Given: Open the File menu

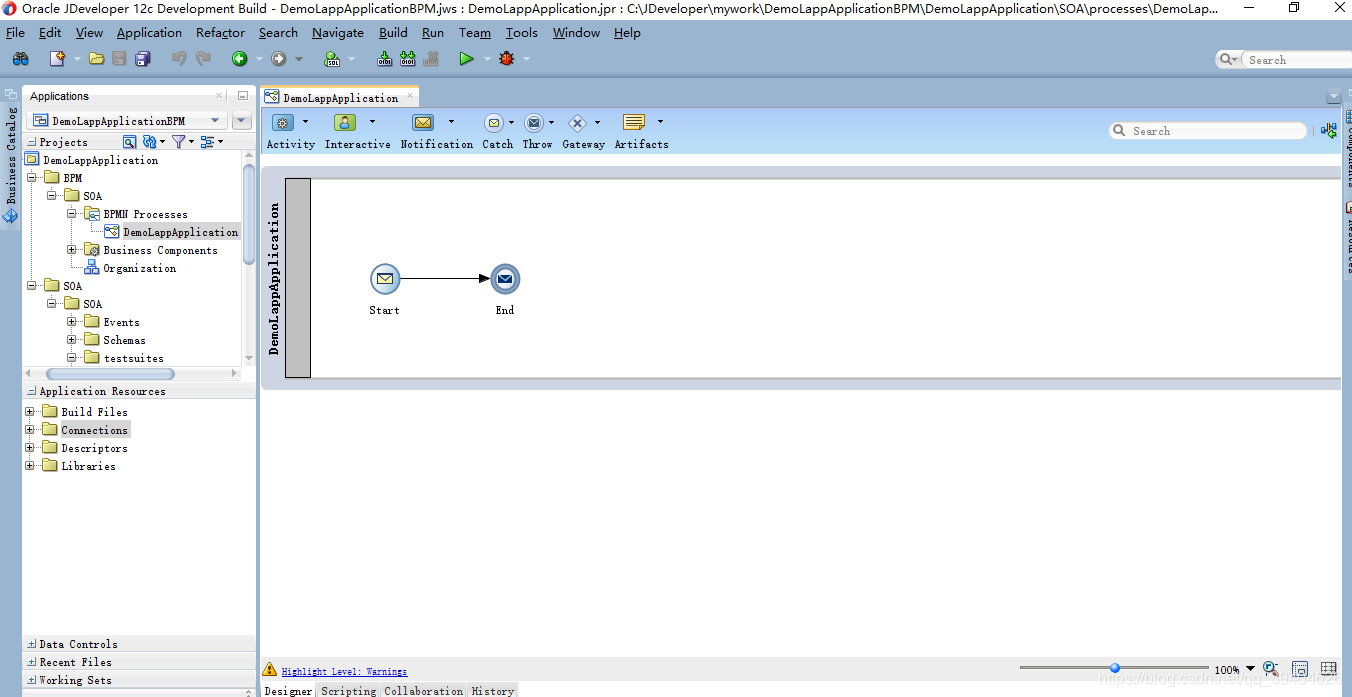Looking at the screenshot, I should pyautogui.click(x=15, y=33).
